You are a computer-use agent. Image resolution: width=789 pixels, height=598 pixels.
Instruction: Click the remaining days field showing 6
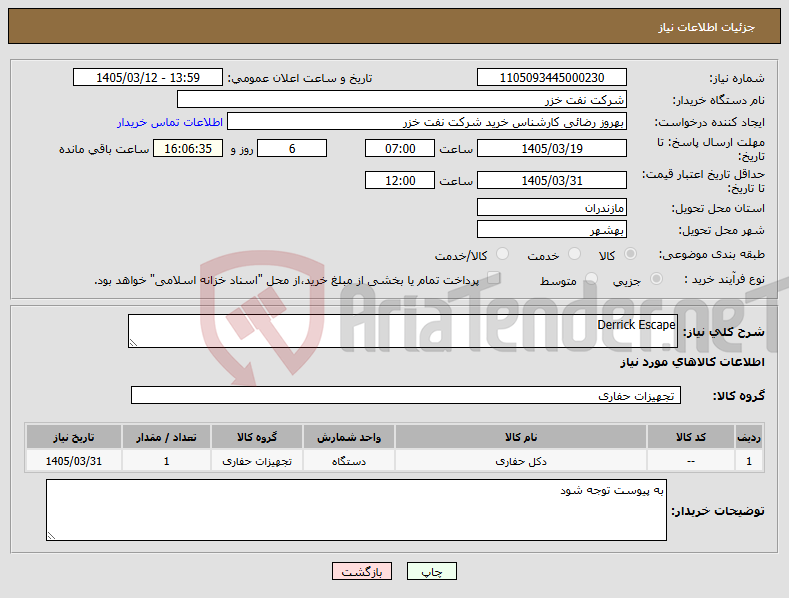click(x=292, y=148)
